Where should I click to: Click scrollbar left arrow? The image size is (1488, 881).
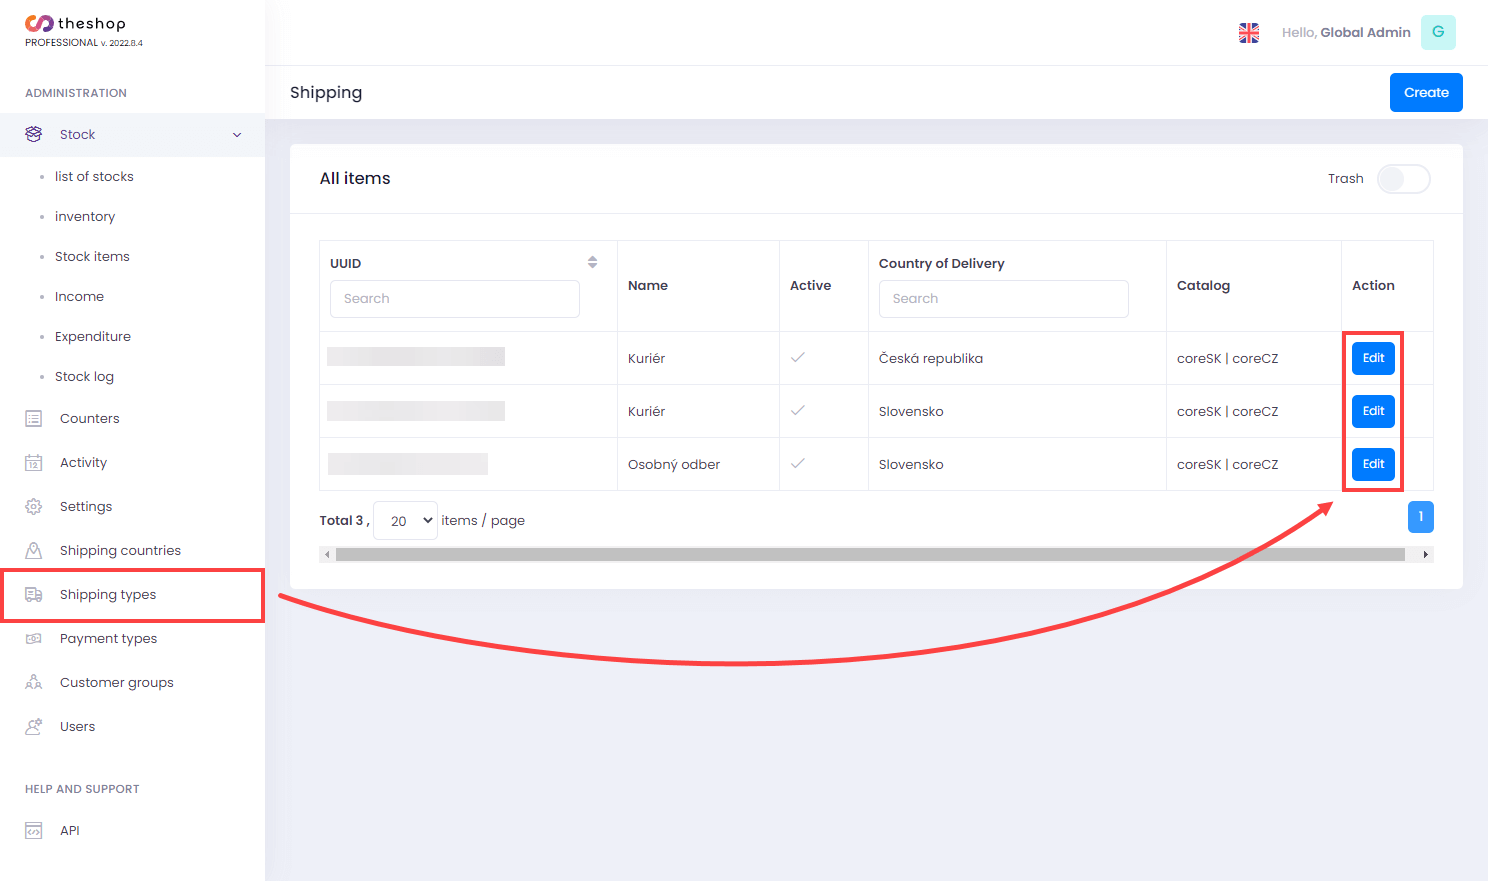(327, 554)
